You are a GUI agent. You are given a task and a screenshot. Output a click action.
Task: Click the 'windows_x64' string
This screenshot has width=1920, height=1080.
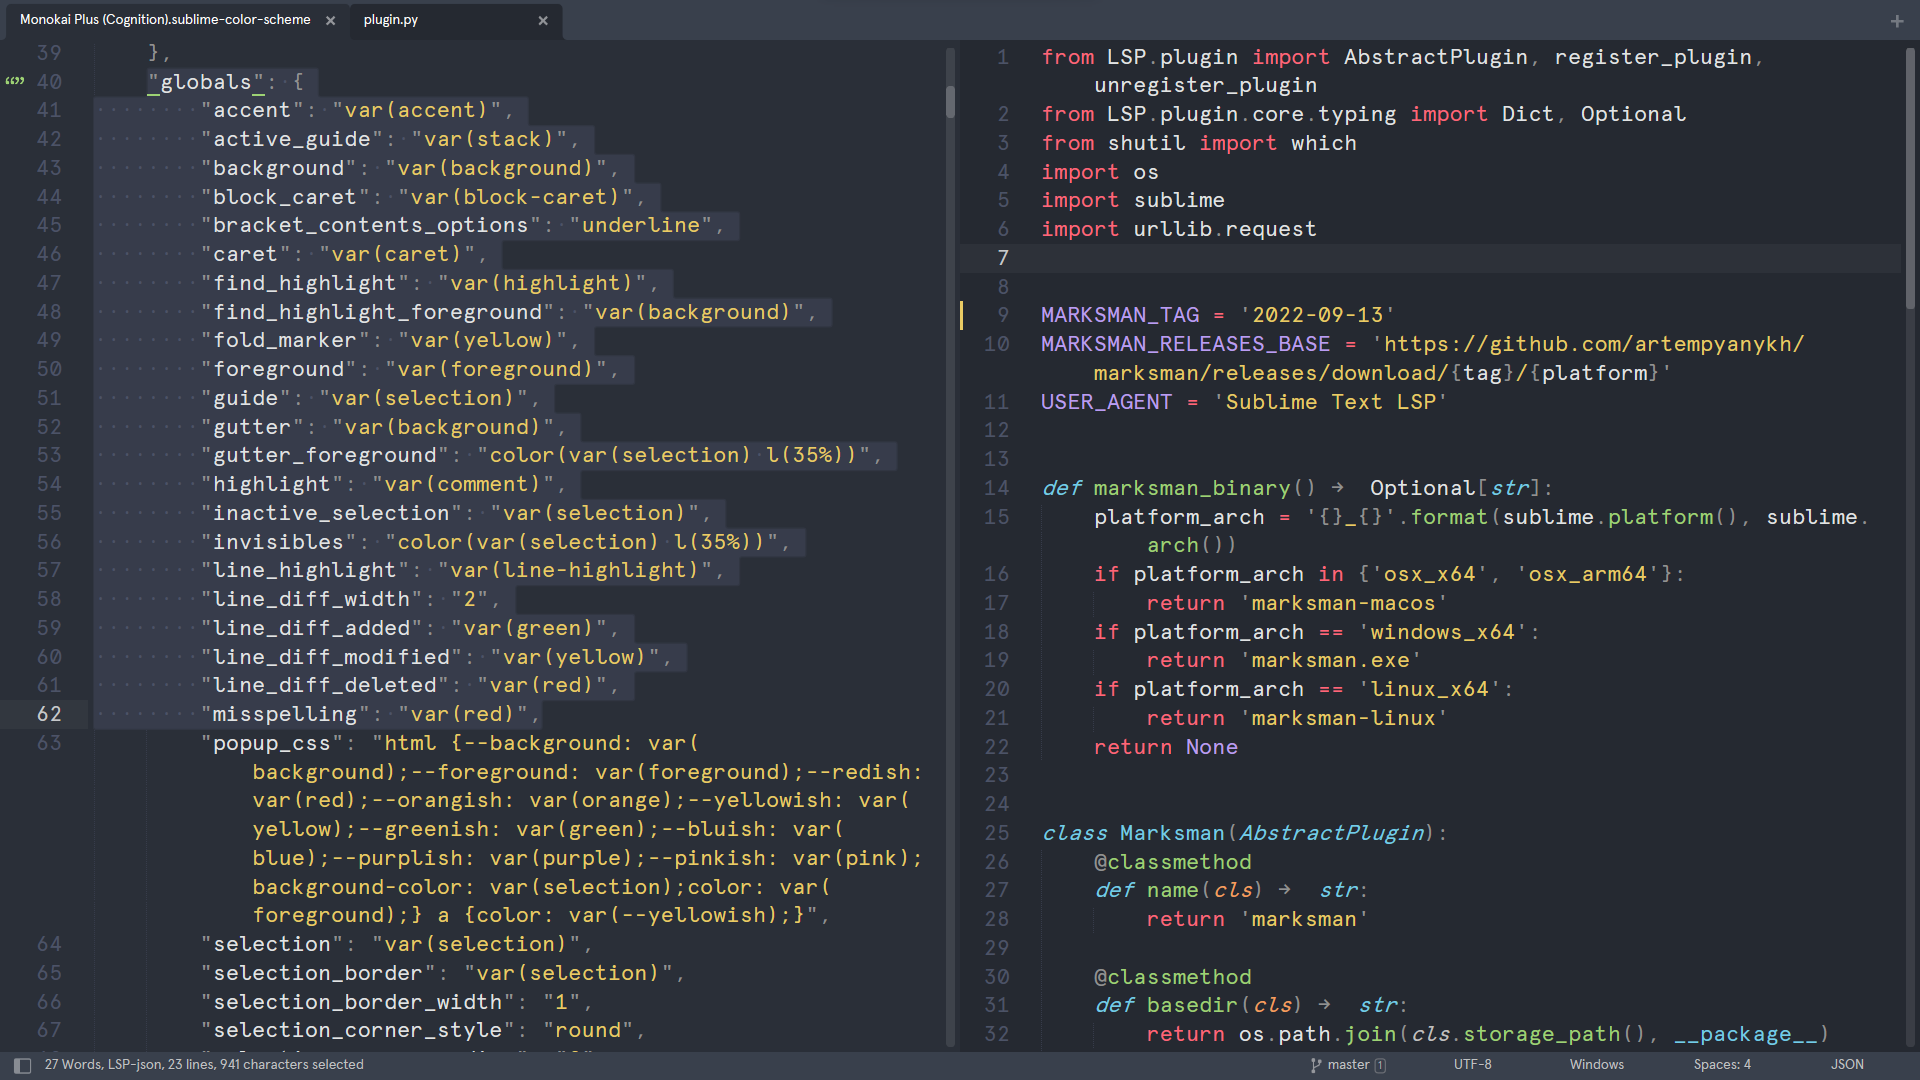1442,633
